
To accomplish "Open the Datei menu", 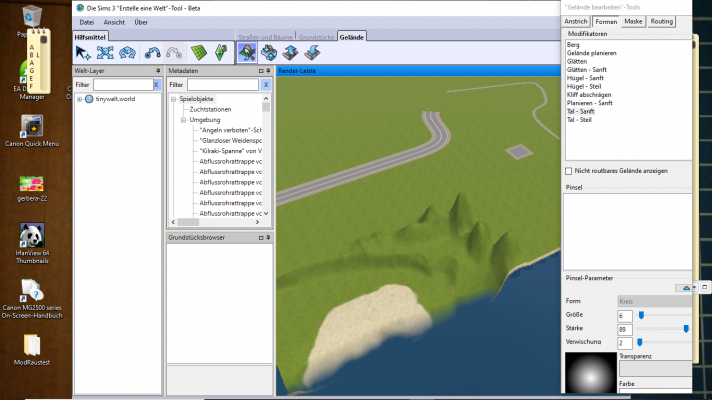I will tap(87, 22).
